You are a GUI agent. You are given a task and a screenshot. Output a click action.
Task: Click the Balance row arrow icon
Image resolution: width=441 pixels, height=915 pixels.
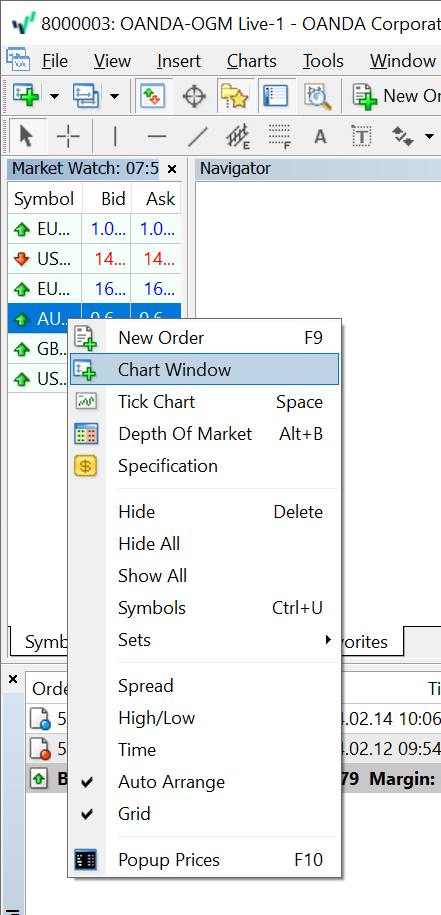coord(38,778)
